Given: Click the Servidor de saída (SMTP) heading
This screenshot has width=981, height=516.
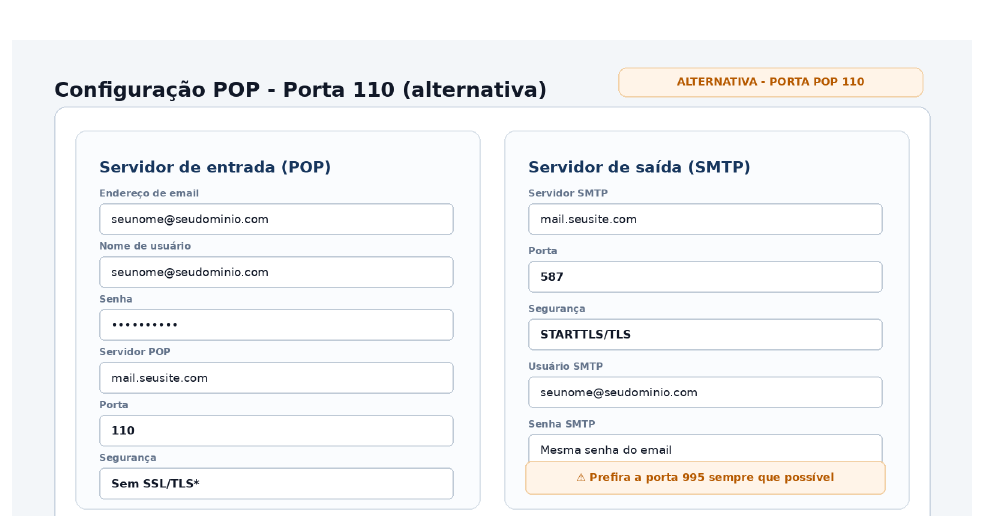Looking at the screenshot, I should (x=639, y=167).
